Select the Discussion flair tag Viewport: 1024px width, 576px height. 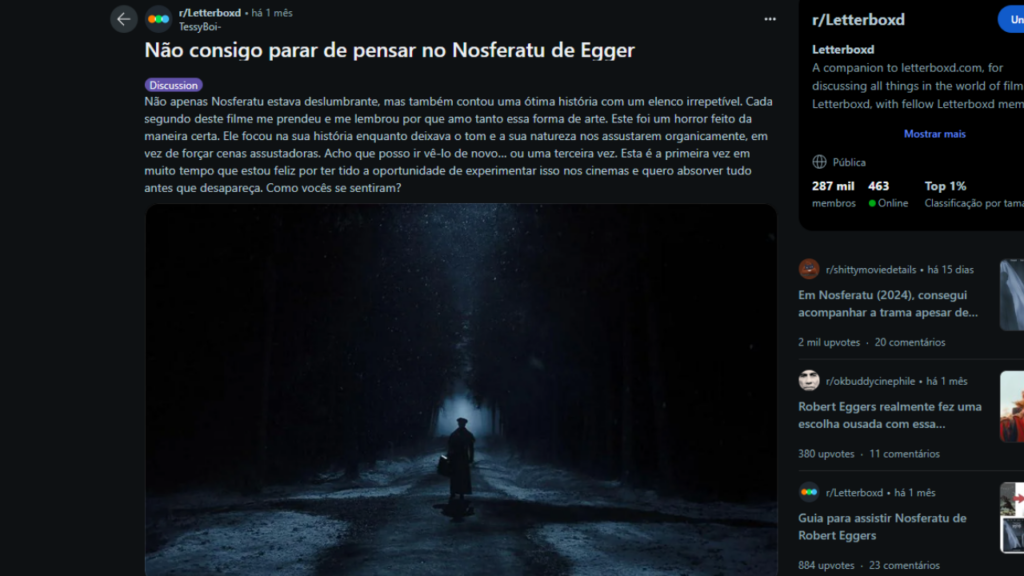(173, 85)
